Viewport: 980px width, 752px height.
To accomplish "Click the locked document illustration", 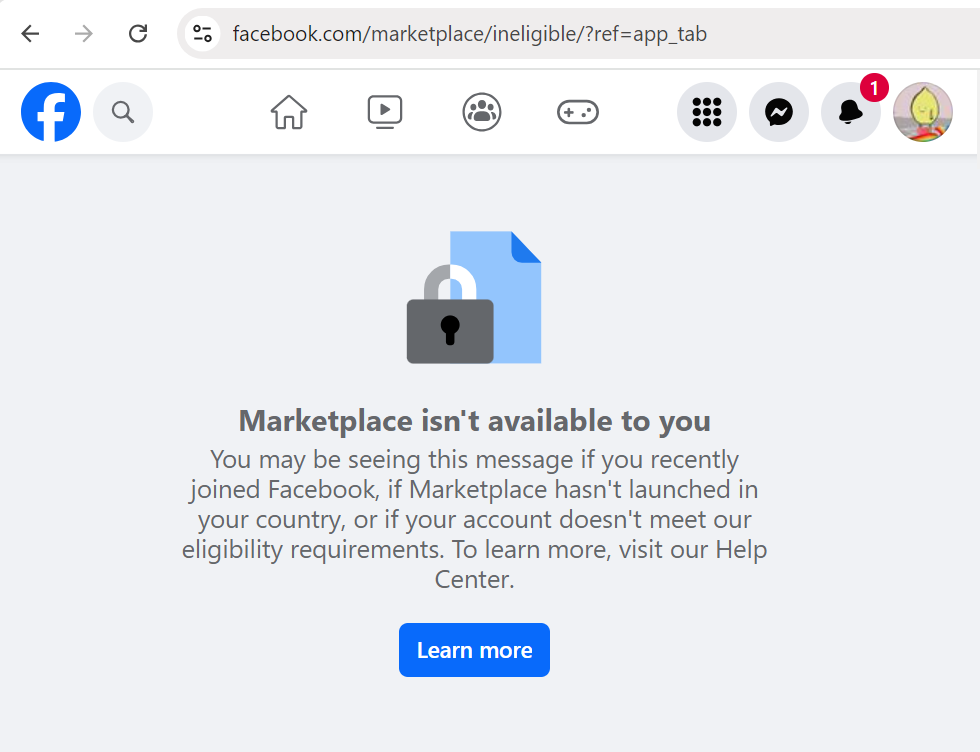I will click(x=474, y=298).
